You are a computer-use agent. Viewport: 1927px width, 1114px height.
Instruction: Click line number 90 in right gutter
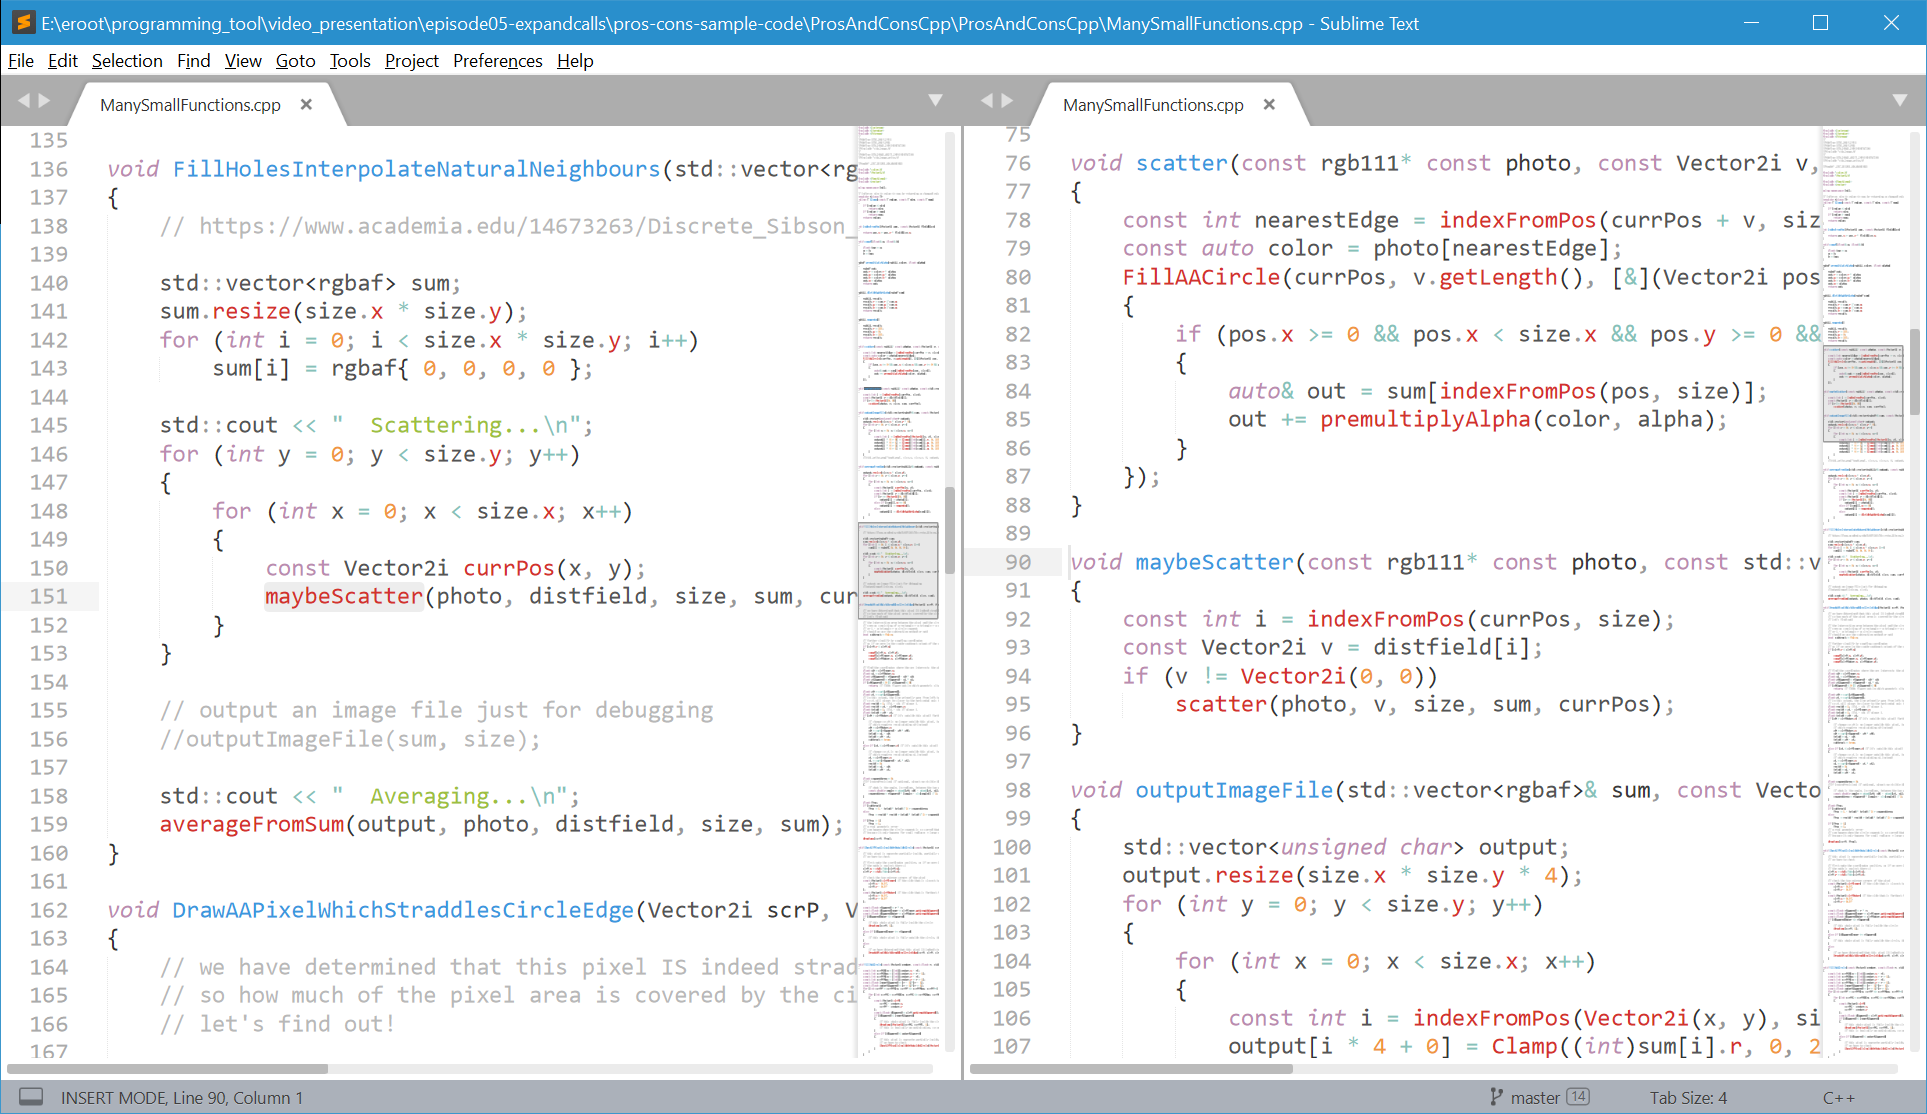(1018, 563)
